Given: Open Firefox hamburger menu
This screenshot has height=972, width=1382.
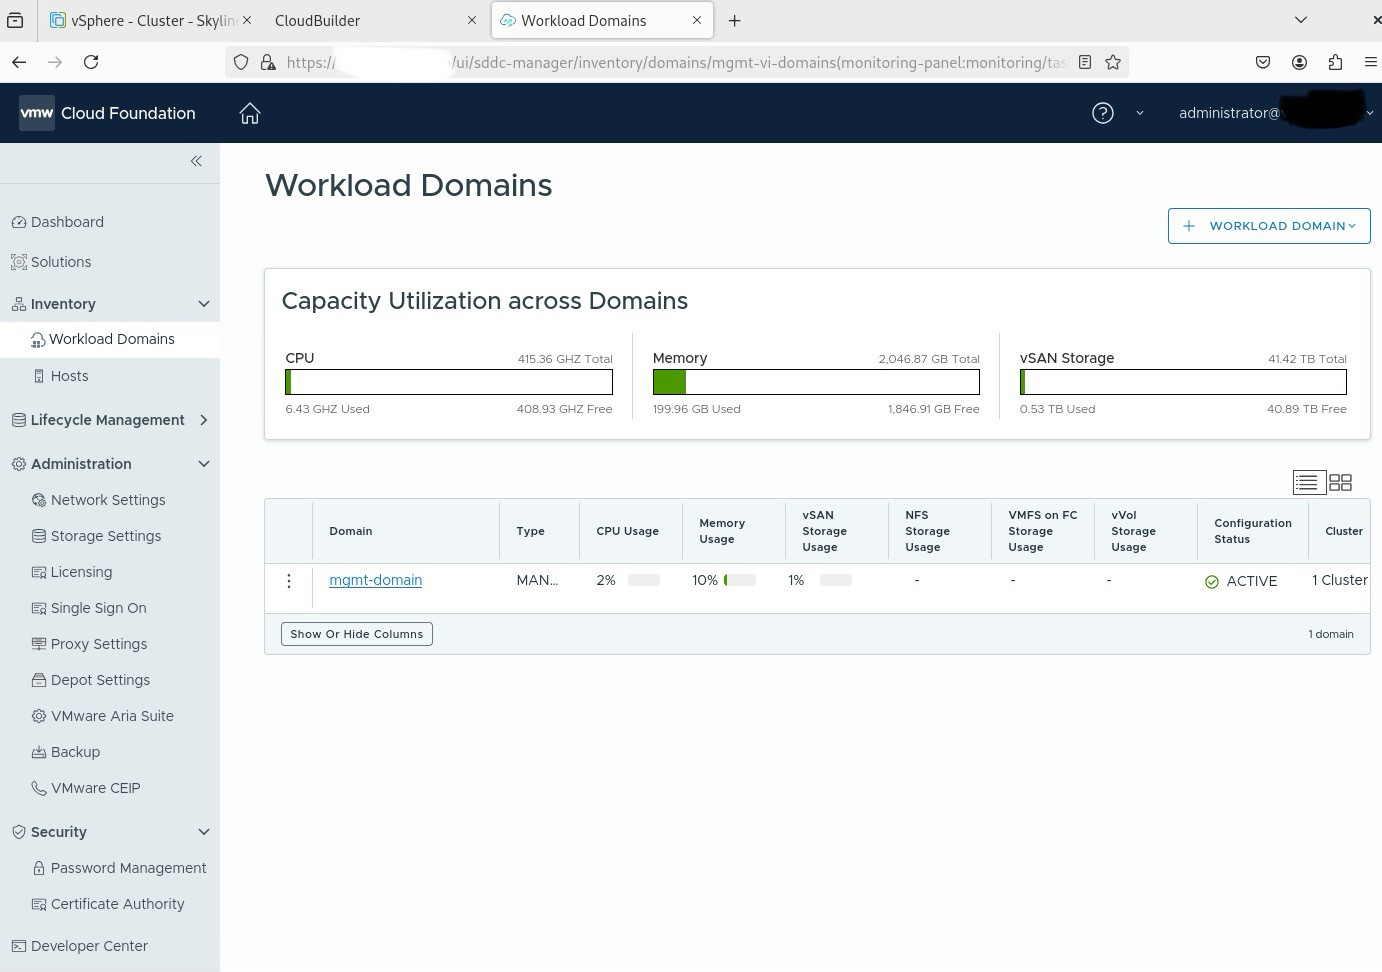Looking at the screenshot, I should (x=1371, y=62).
